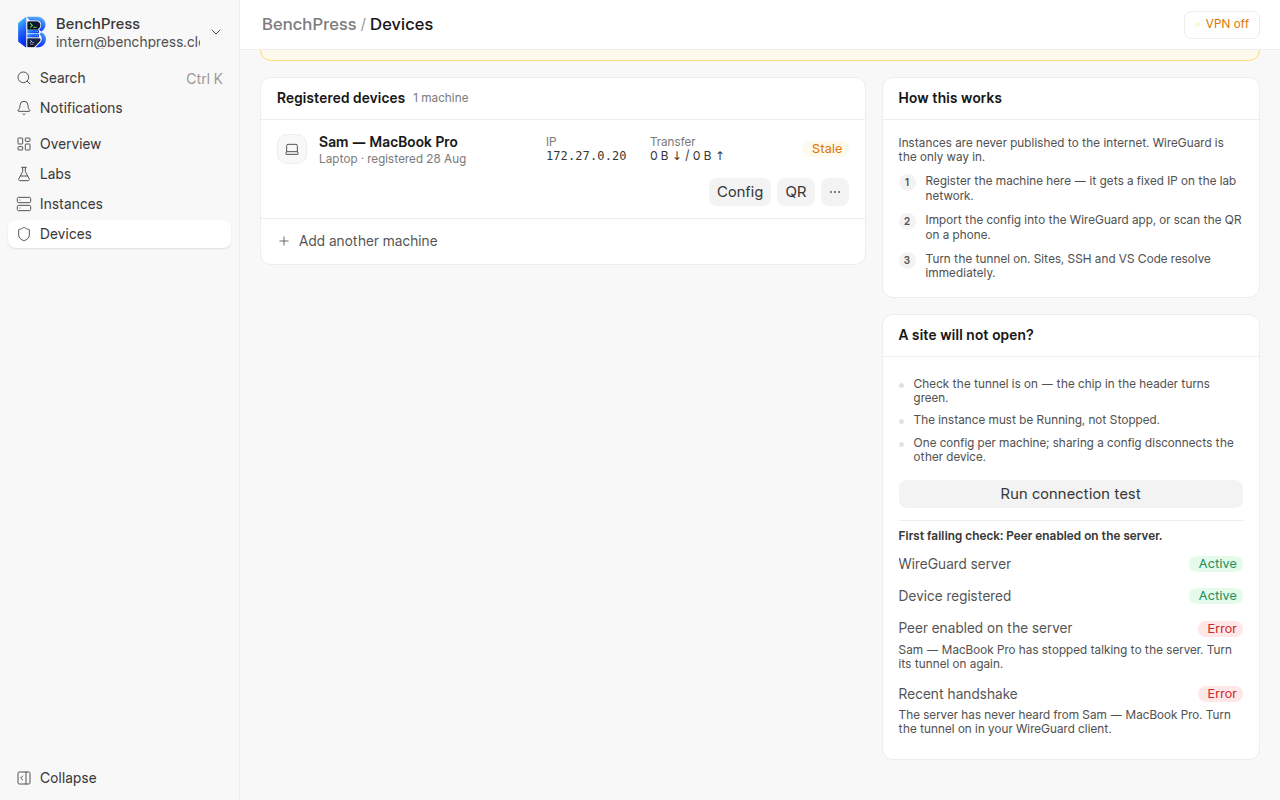Go to the Overview section

coord(119,144)
